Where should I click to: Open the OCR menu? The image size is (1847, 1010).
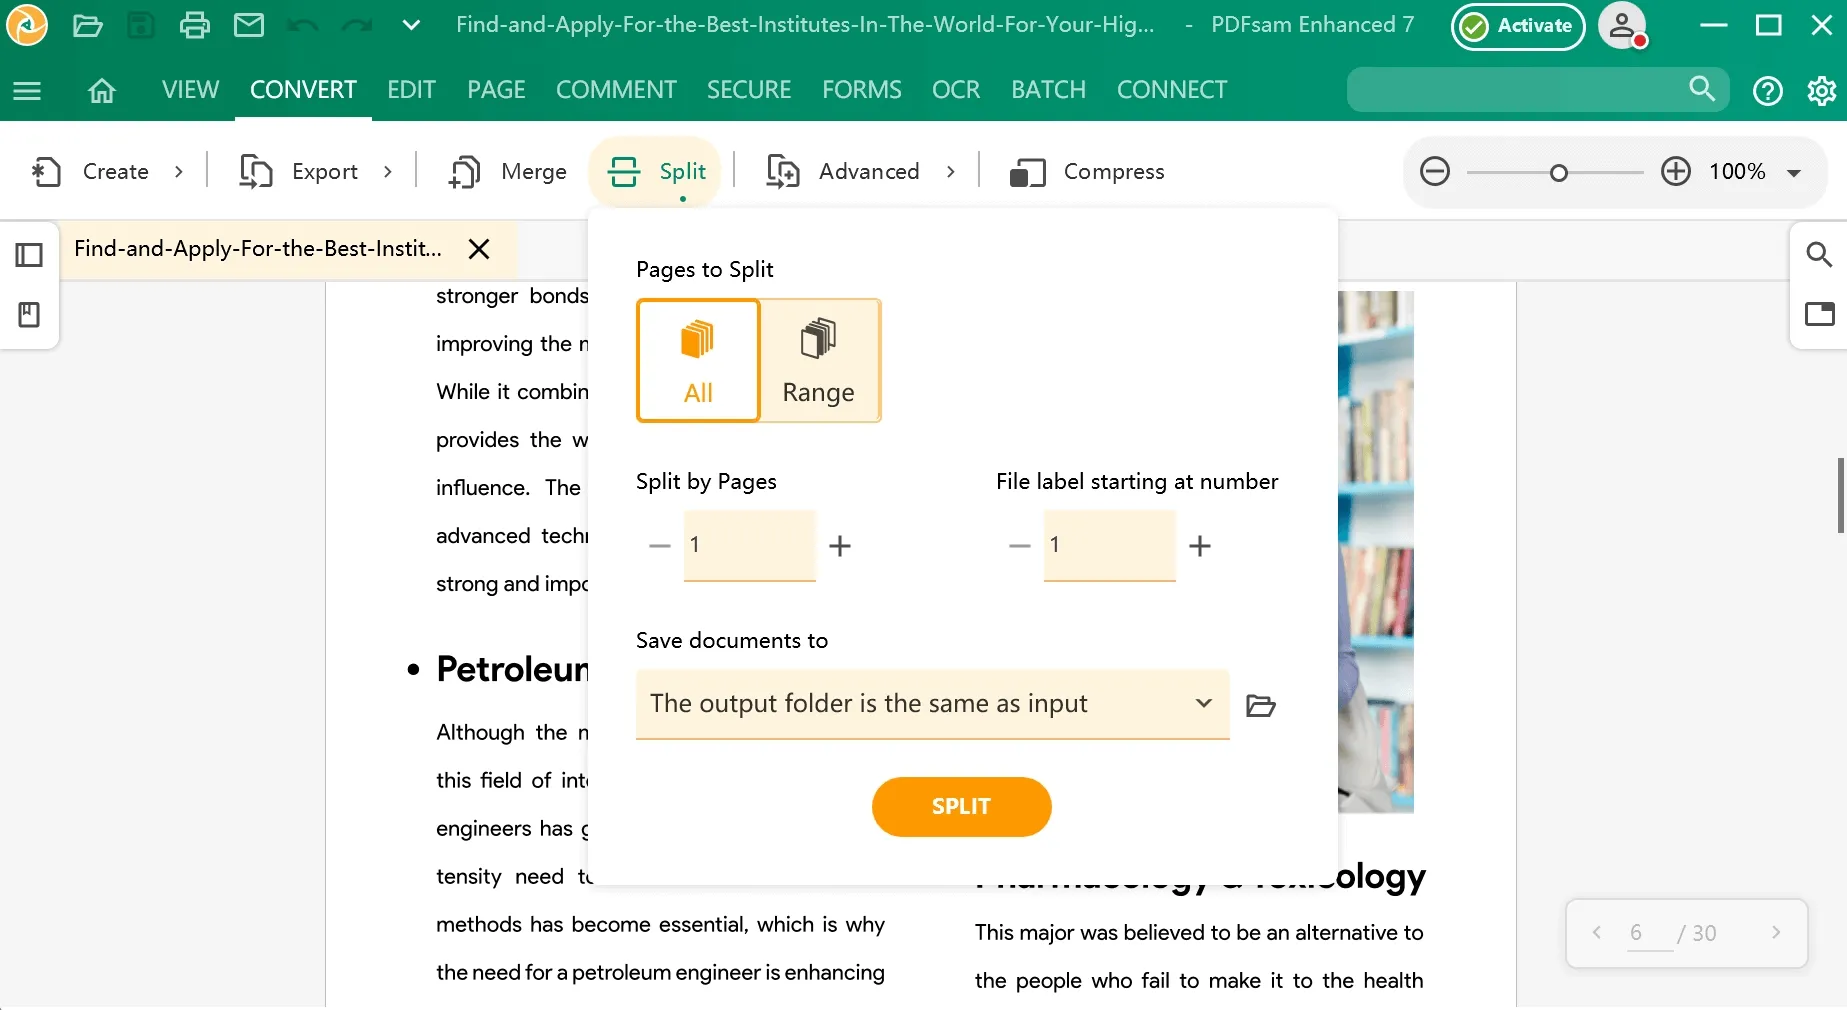(955, 89)
